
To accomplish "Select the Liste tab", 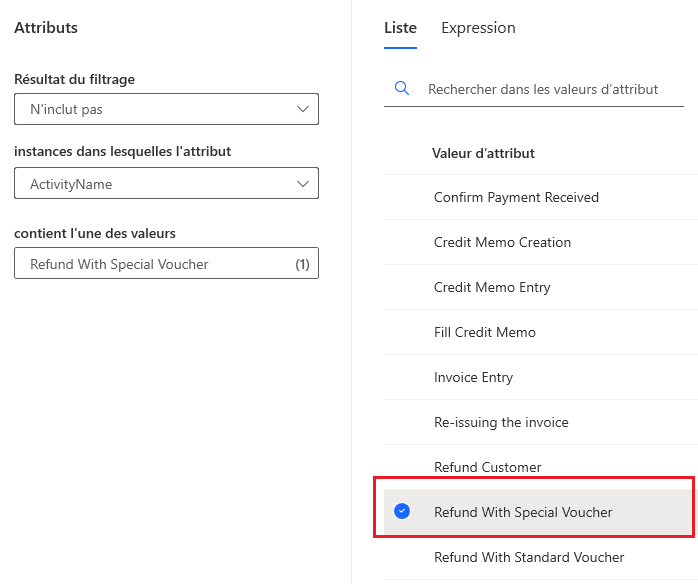I will point(400,28).
